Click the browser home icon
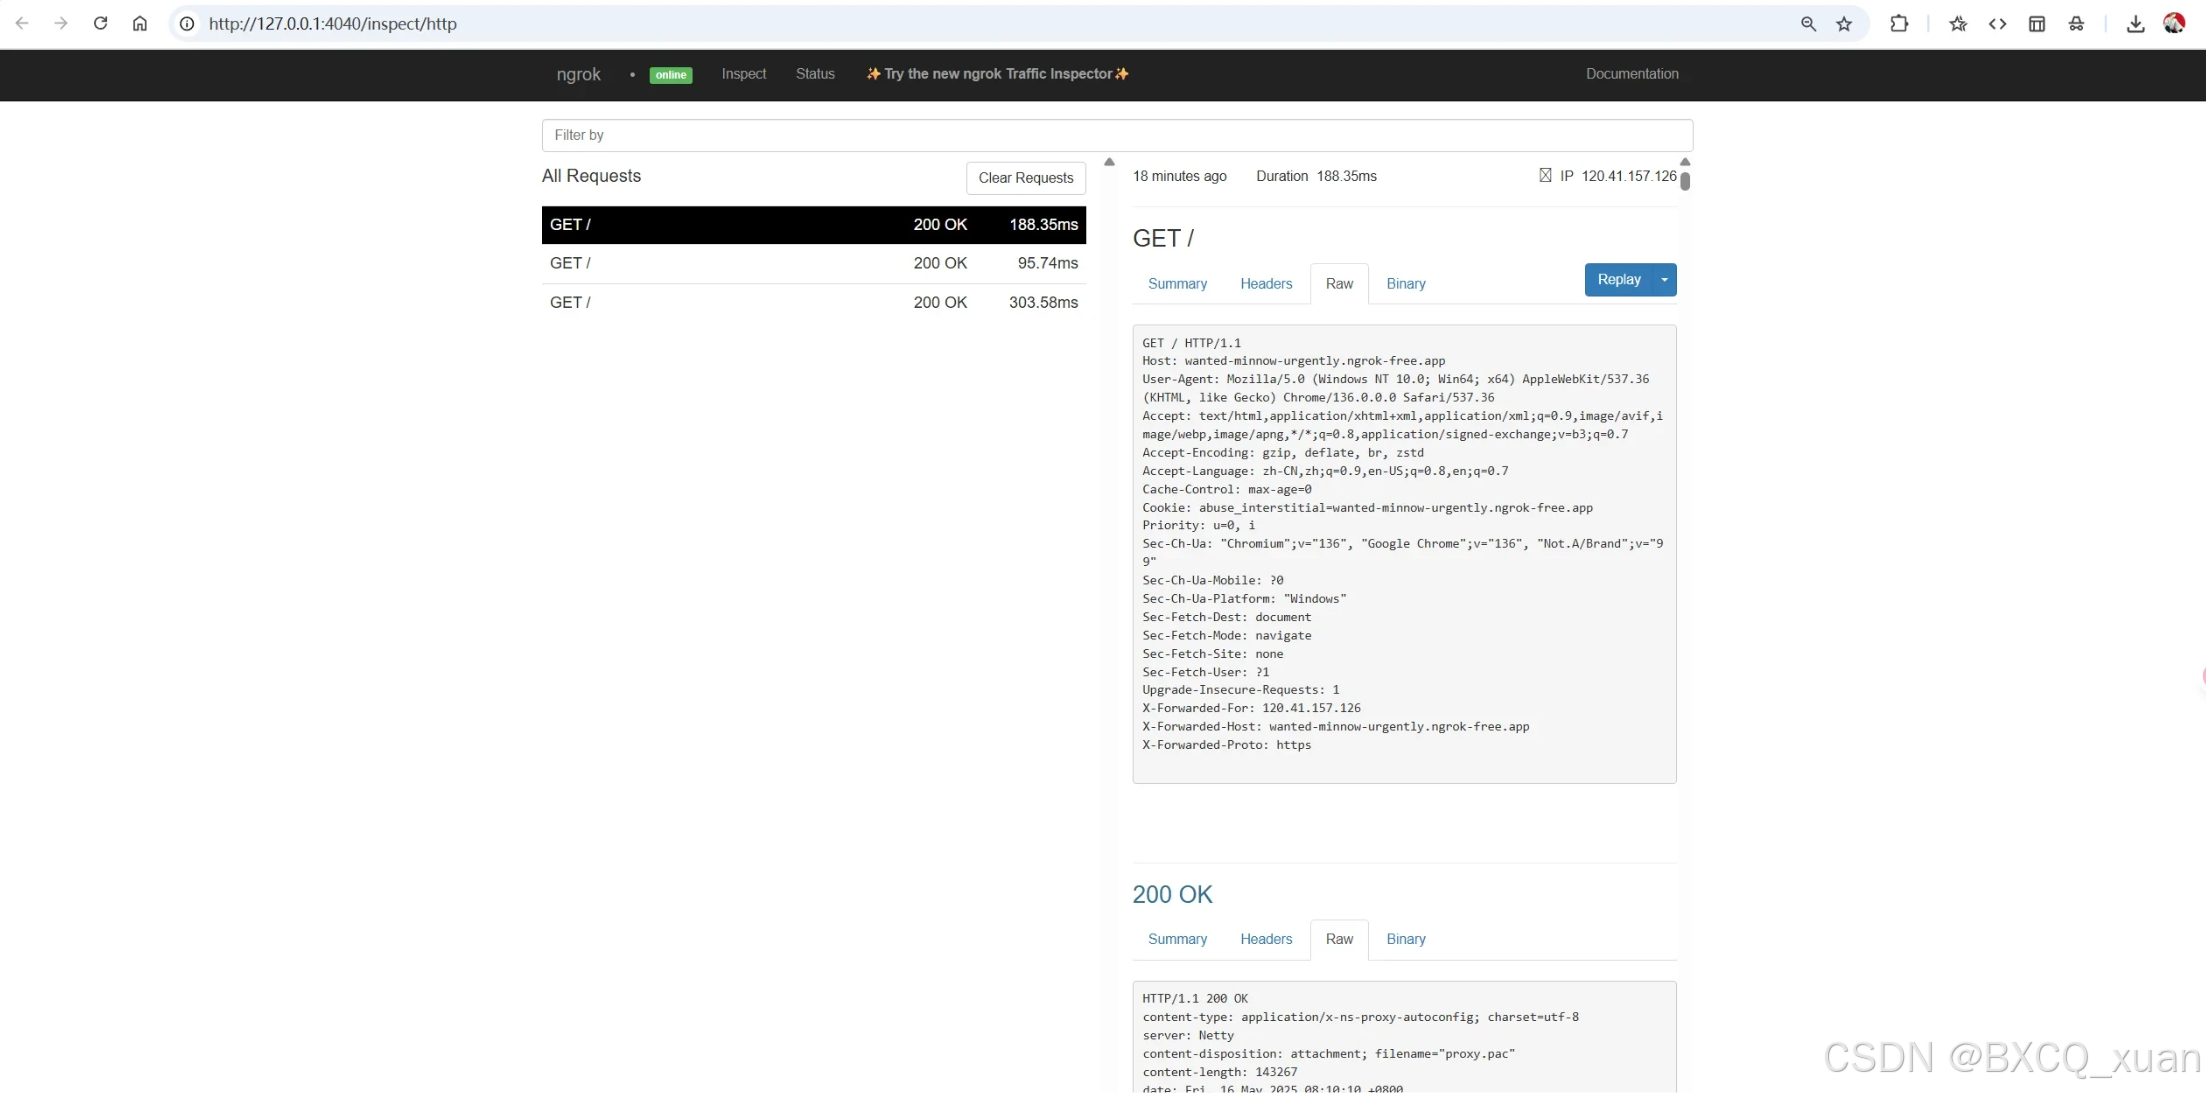Viewport: 2206px width, 1093px height. pos(140,23)
